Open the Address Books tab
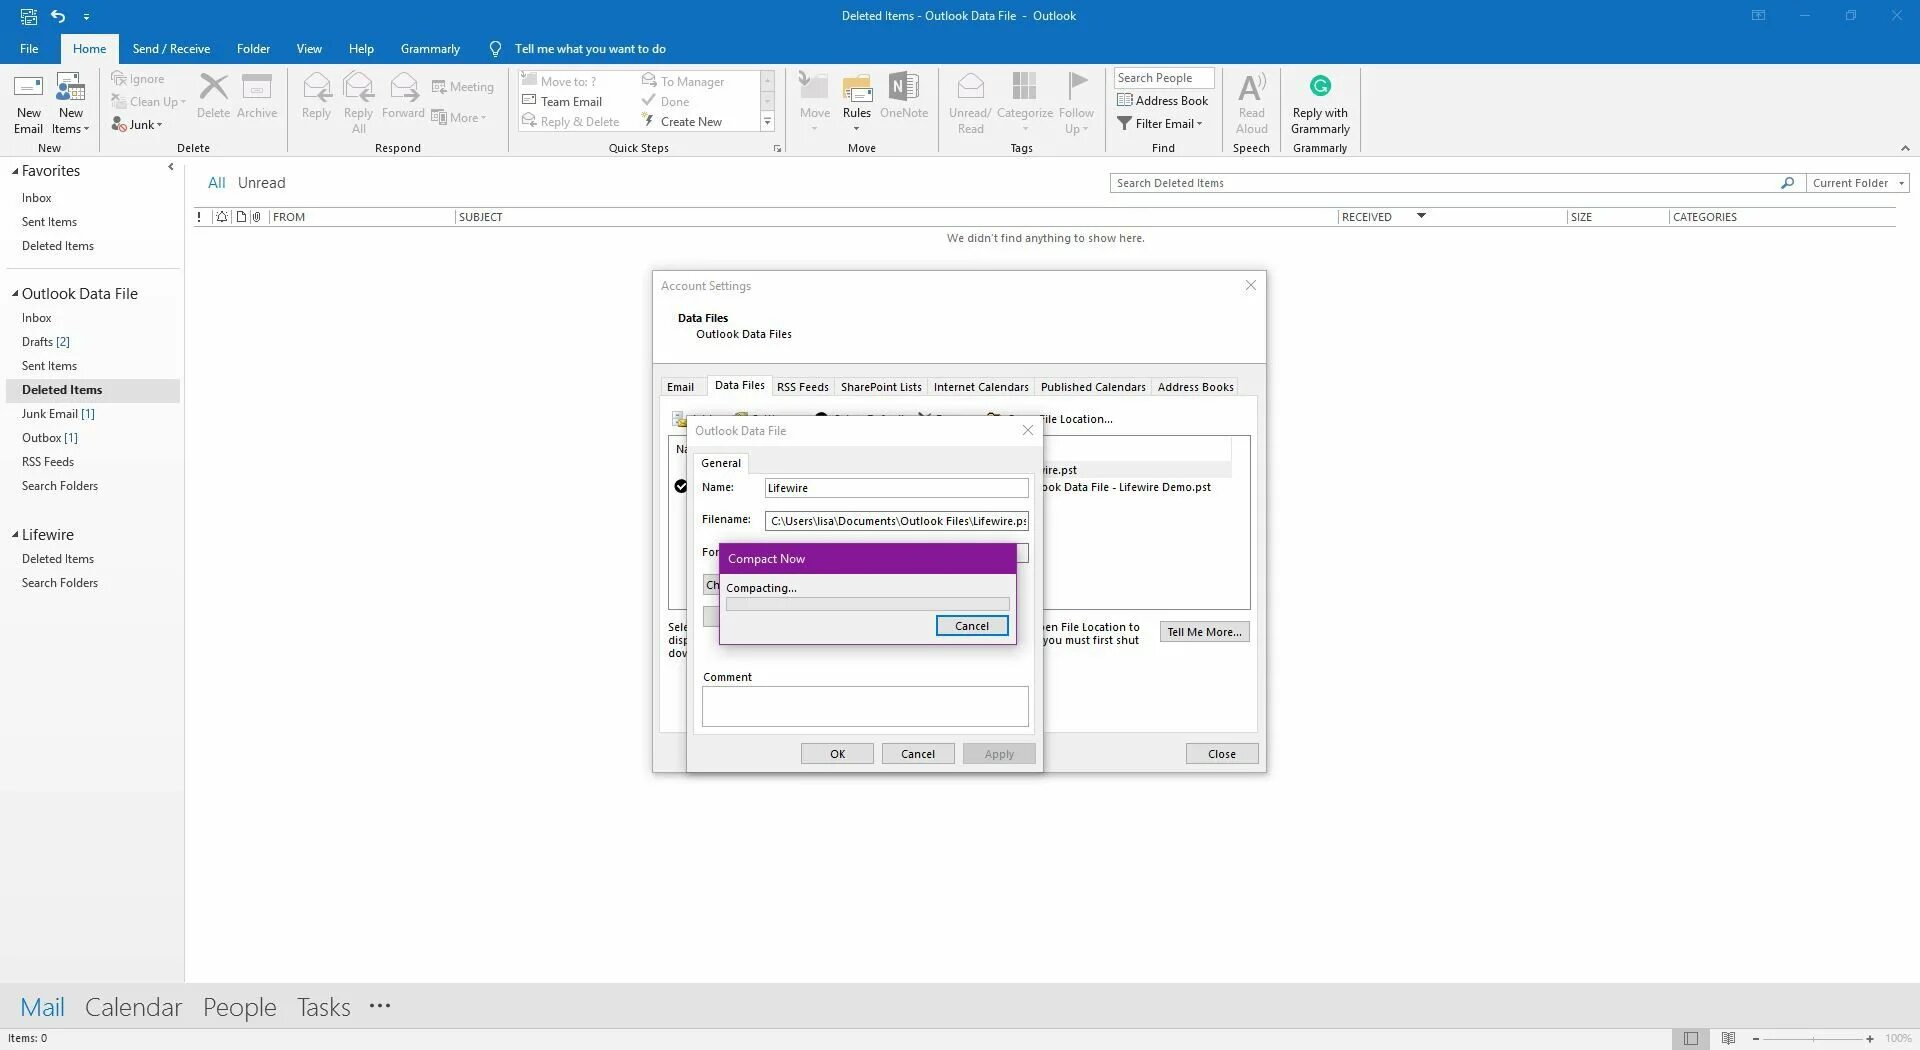The image size is (1920, 1050). click(1195, 387)
